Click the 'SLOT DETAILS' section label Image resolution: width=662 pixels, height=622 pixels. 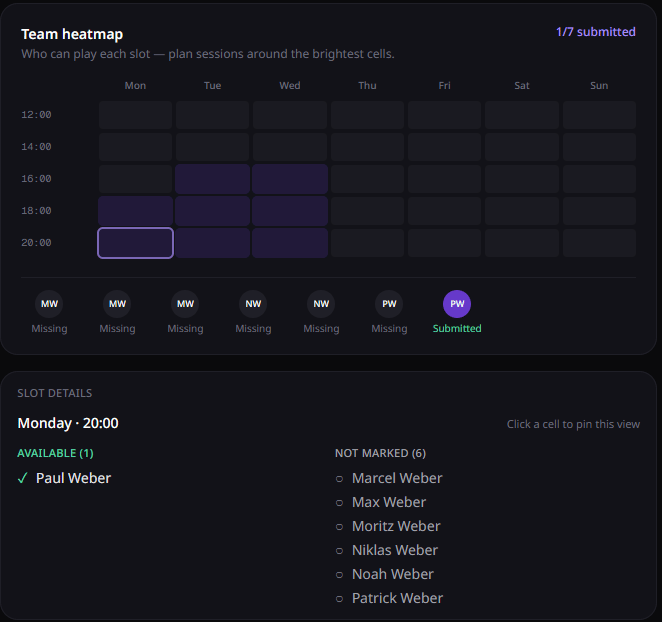[54, 393]
